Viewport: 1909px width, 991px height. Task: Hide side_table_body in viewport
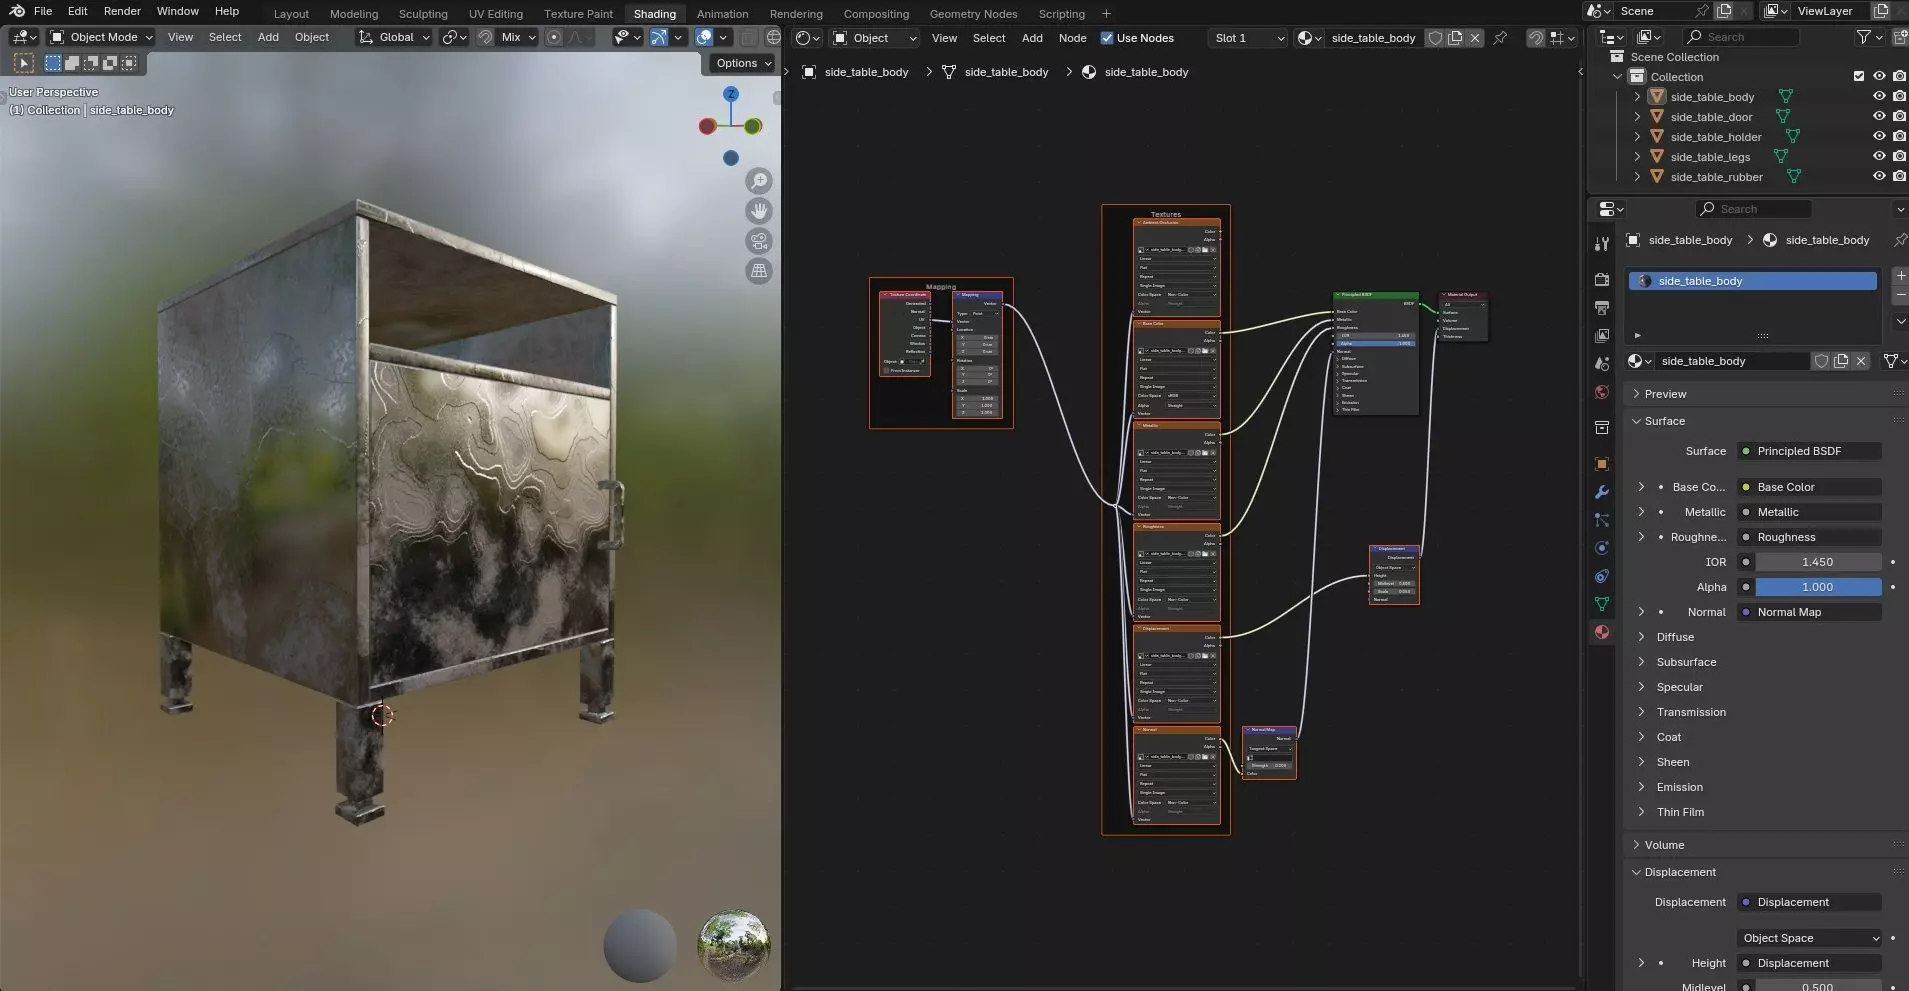click(x=1879, y=97)
